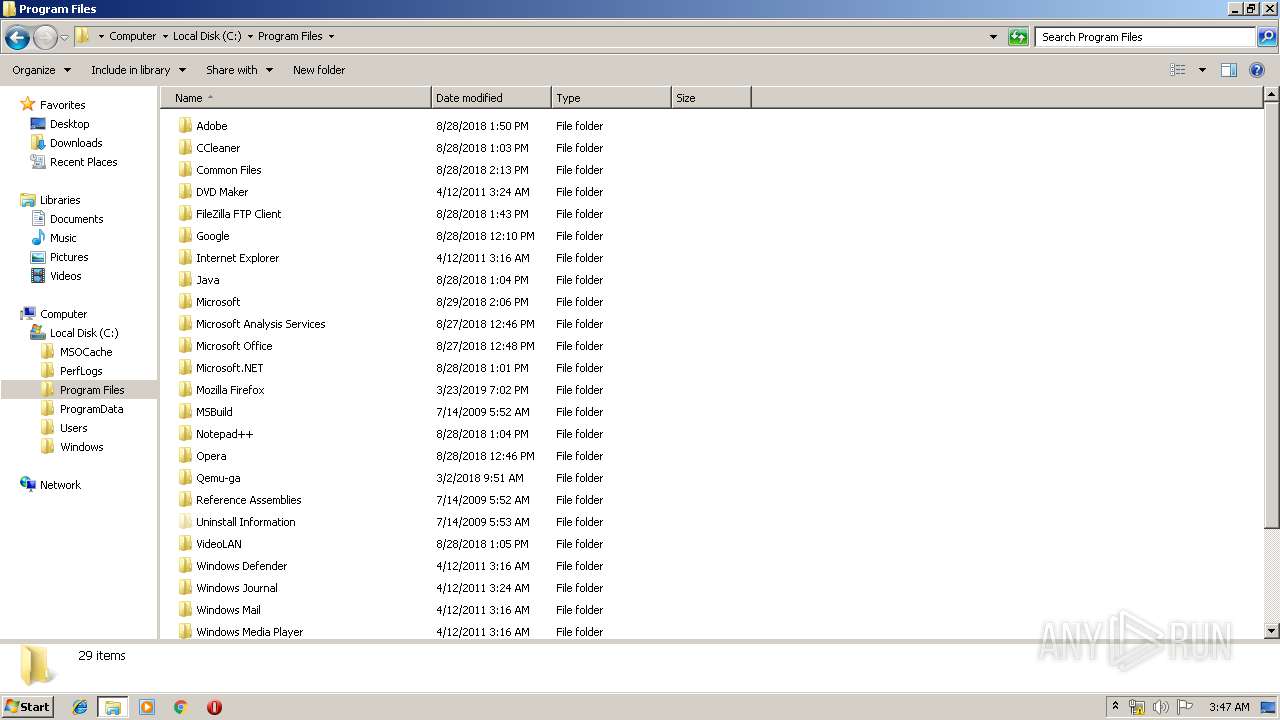The width and height of the screenshot is (1280, 720).
Task: Change your view icon in toolbar
Action: 1178,70
